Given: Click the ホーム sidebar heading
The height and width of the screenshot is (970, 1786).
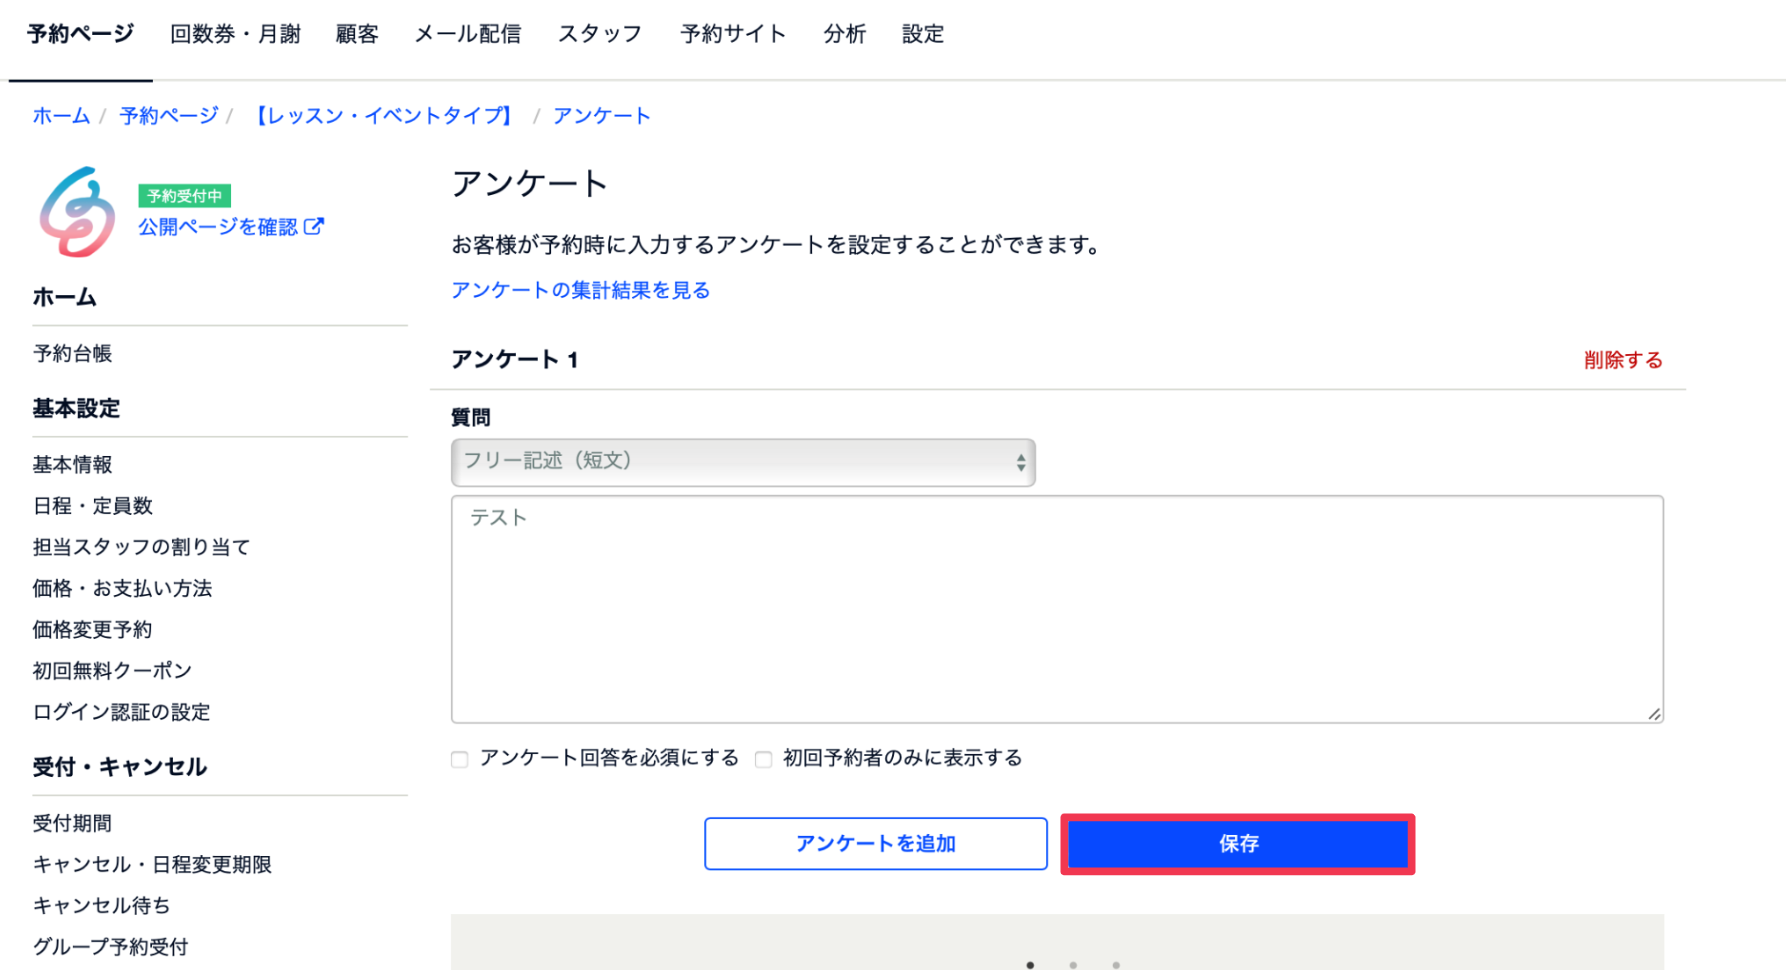Looking at the screenshot, I should point(64,297).
